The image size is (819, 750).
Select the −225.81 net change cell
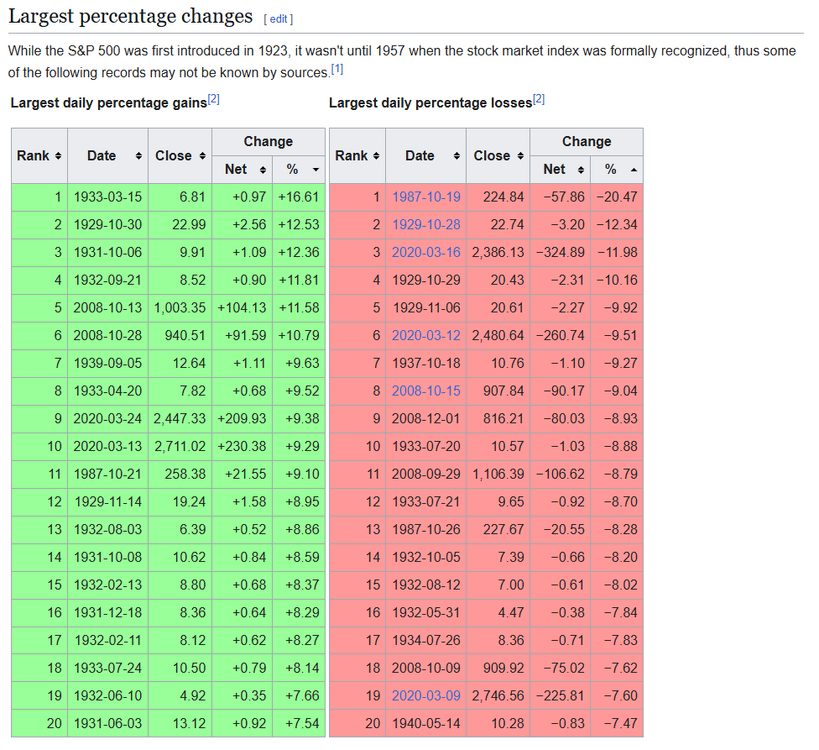coord(560,696)
